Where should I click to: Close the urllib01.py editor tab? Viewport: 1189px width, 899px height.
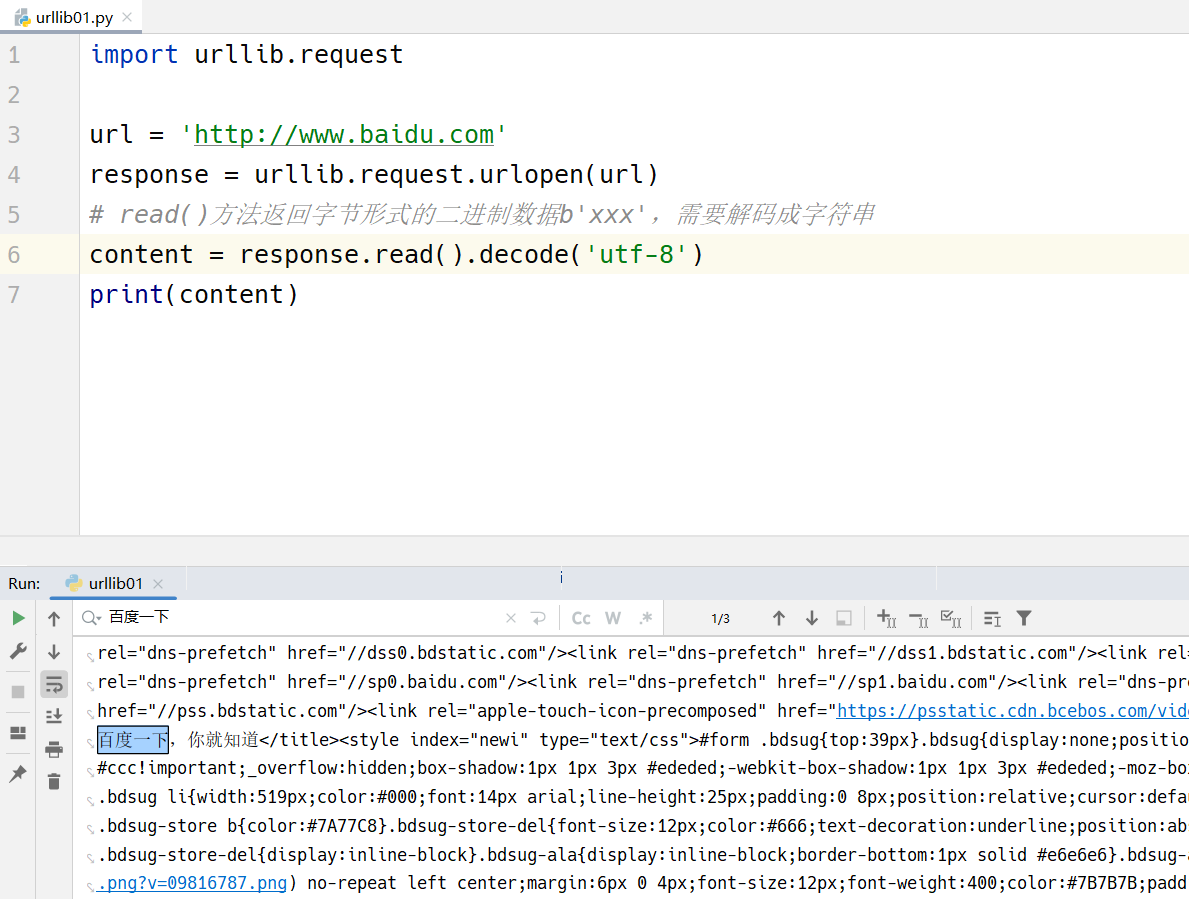click(x=127, y=17)
